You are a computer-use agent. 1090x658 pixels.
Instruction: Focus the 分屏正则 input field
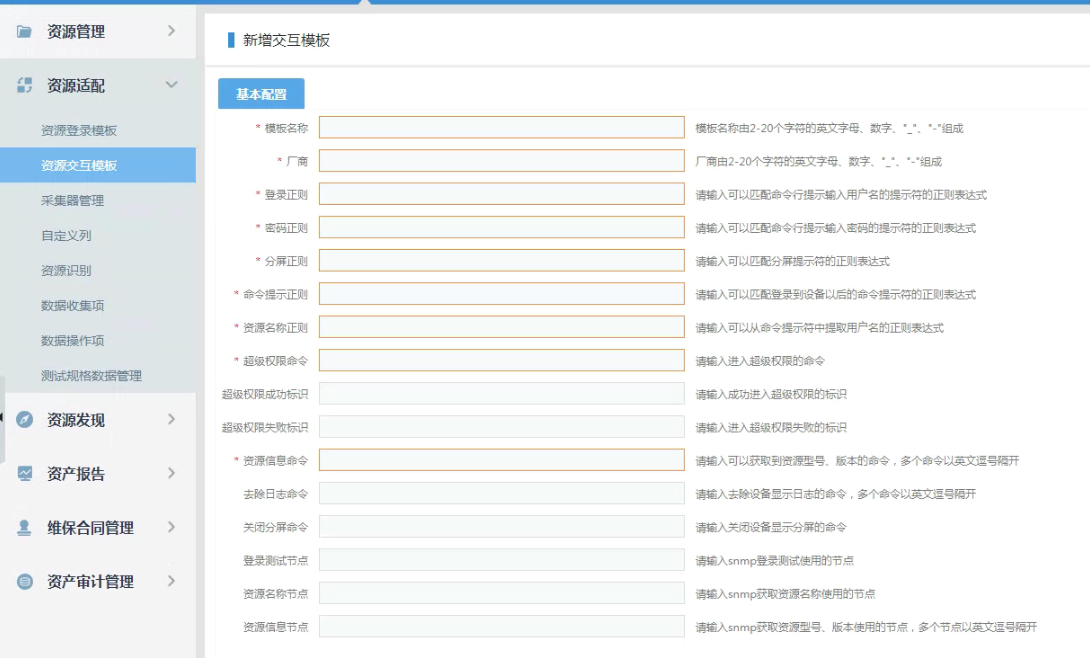click(x=502, y=261)
